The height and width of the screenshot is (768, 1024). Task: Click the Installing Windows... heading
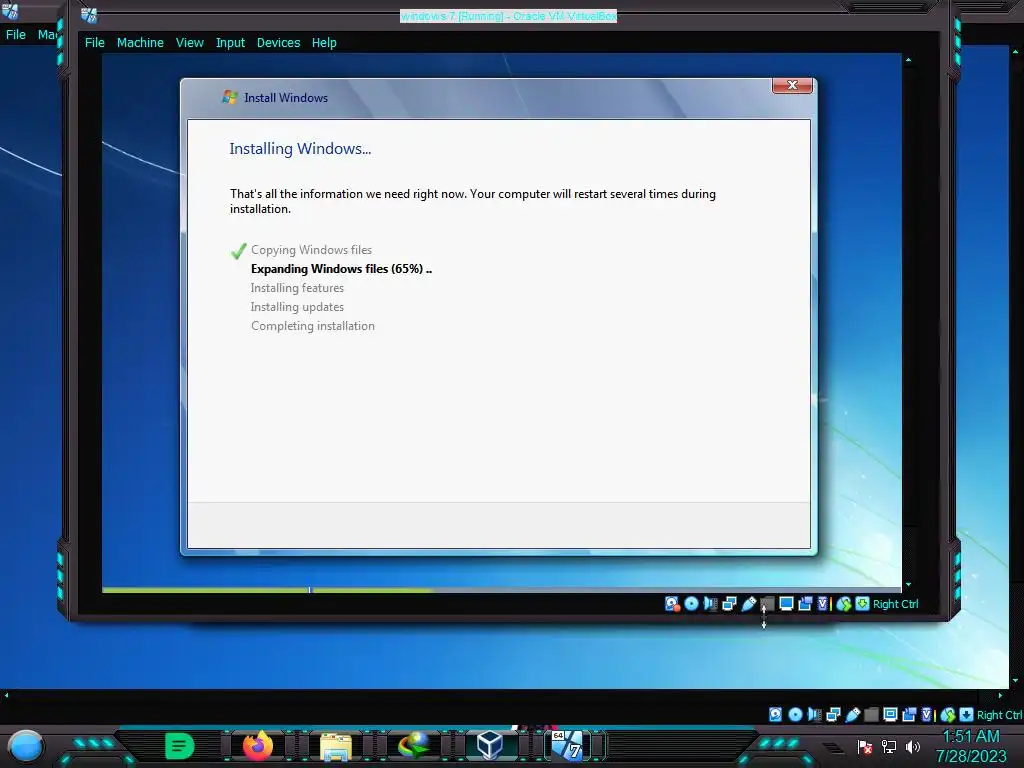[300, 149]
